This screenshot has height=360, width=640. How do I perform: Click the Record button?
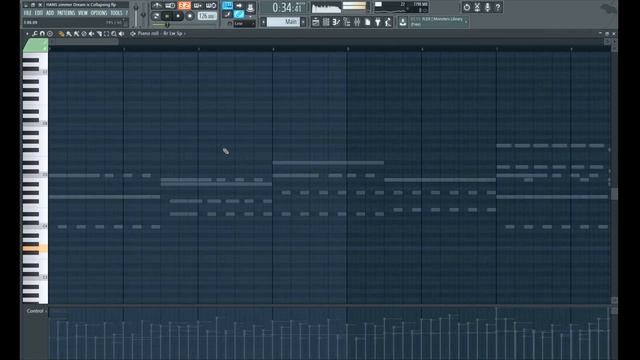[190, 16]
